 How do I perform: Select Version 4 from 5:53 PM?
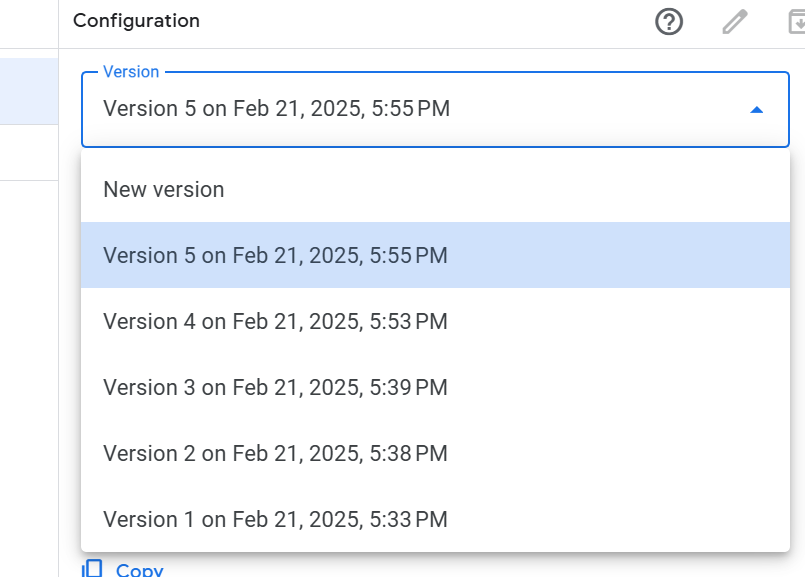[275, 321]
